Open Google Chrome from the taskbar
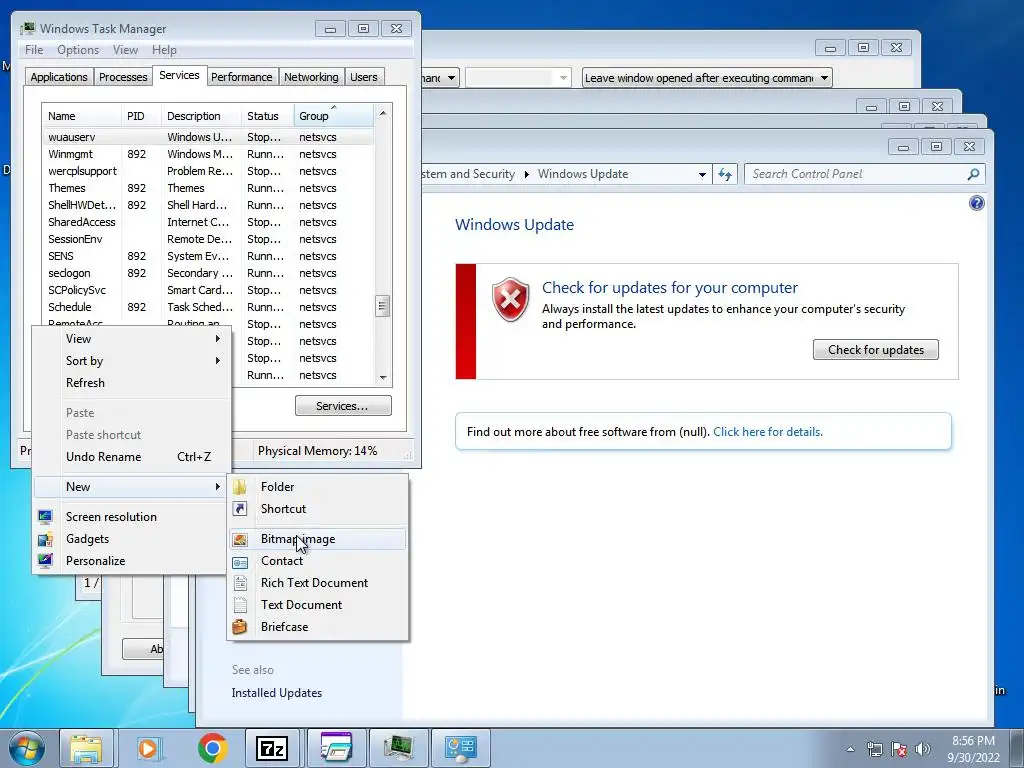 [212, 748]
